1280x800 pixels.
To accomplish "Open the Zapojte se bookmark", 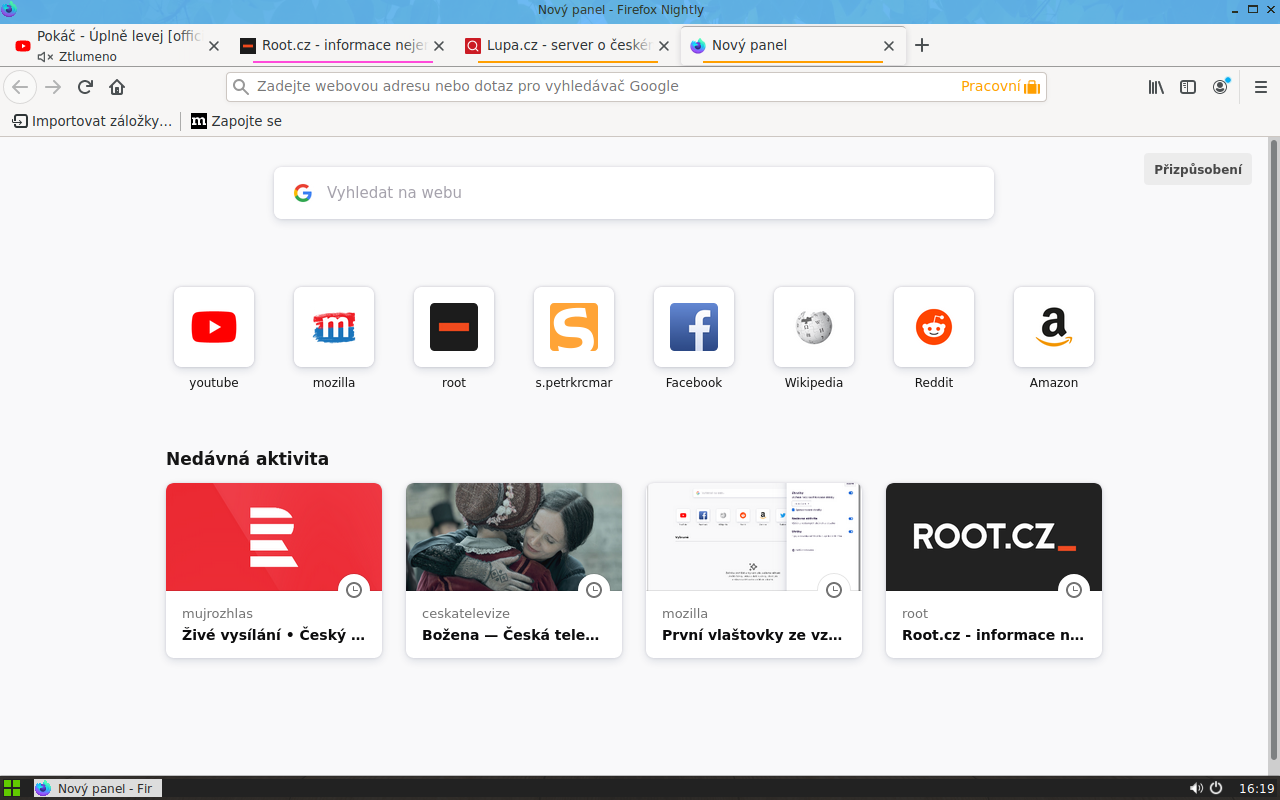I will pyautogui.click(x=236, y=121).
